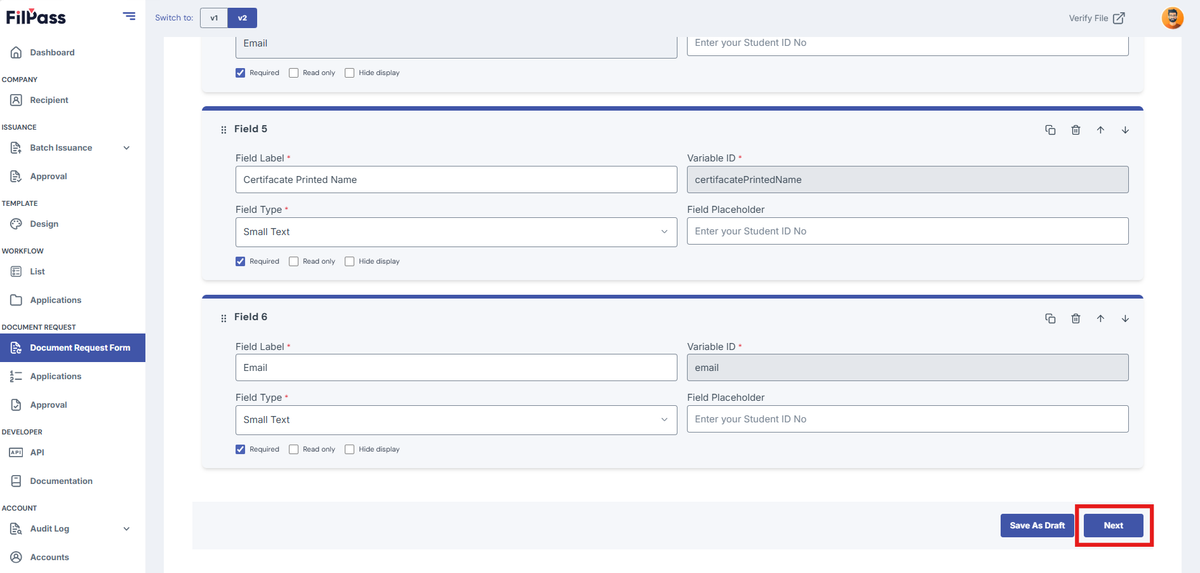The width and height of the screenshot is (1200, 573).
Task: Click Field 6 placeholder input field
Action: 908,419
